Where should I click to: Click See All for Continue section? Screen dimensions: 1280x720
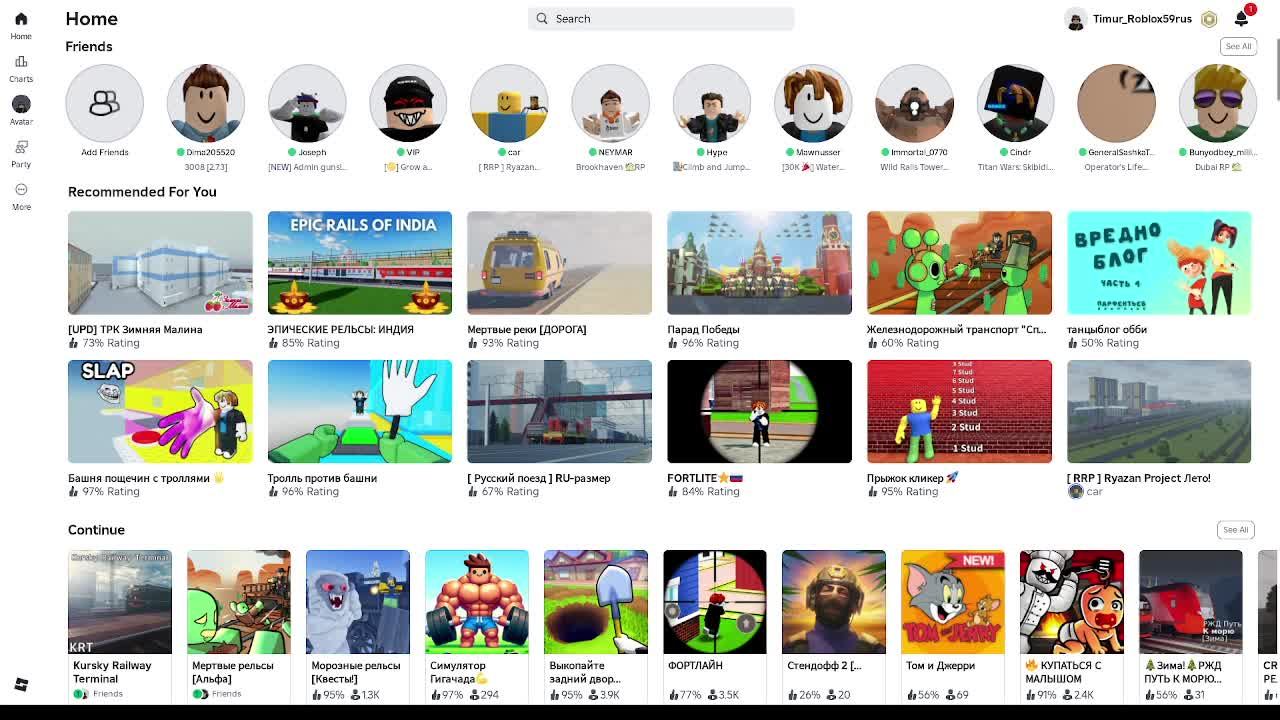(1235, 530)
